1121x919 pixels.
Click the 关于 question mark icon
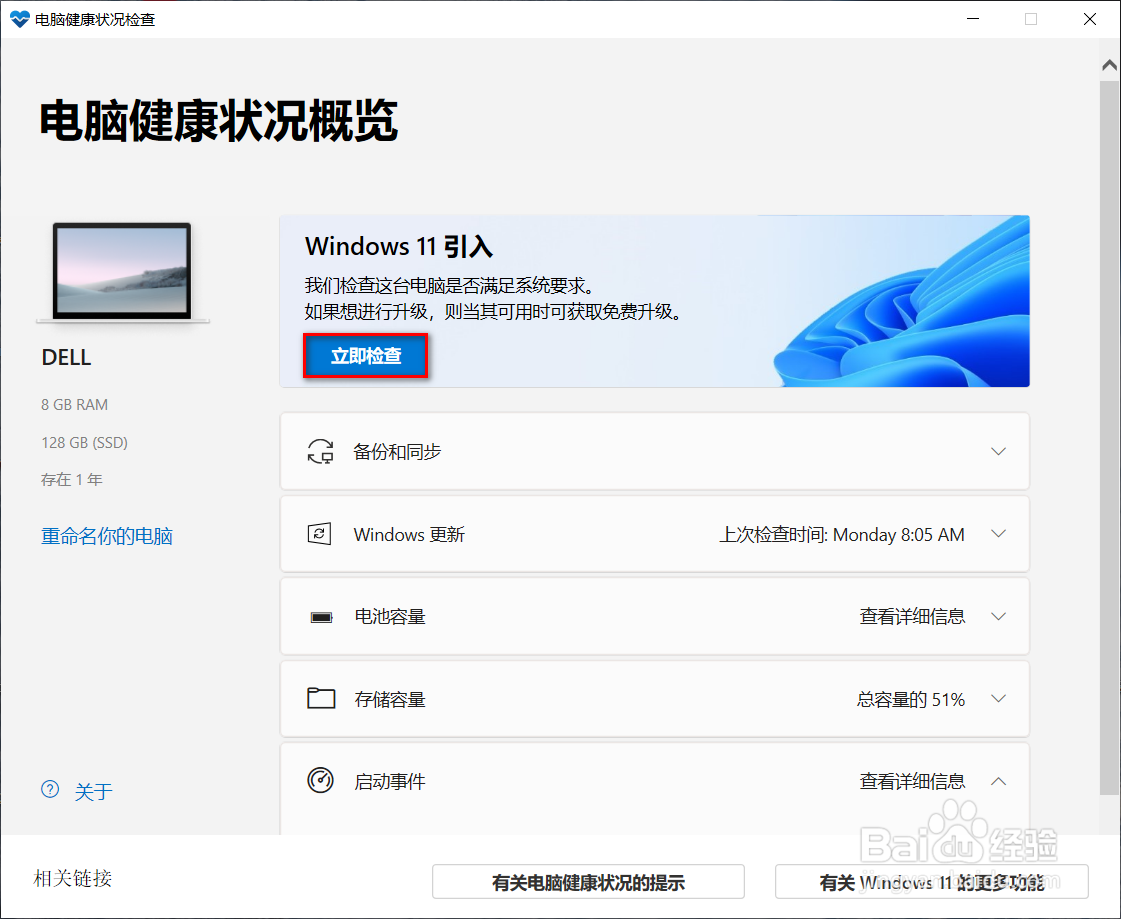(50, 790)
